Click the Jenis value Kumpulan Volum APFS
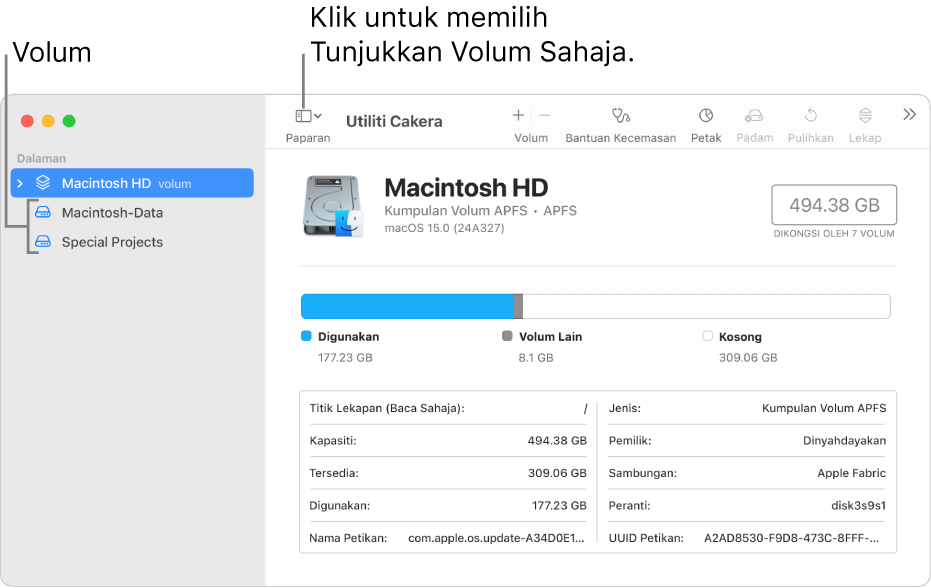The image size is (931, 588). tap(824, 408)
